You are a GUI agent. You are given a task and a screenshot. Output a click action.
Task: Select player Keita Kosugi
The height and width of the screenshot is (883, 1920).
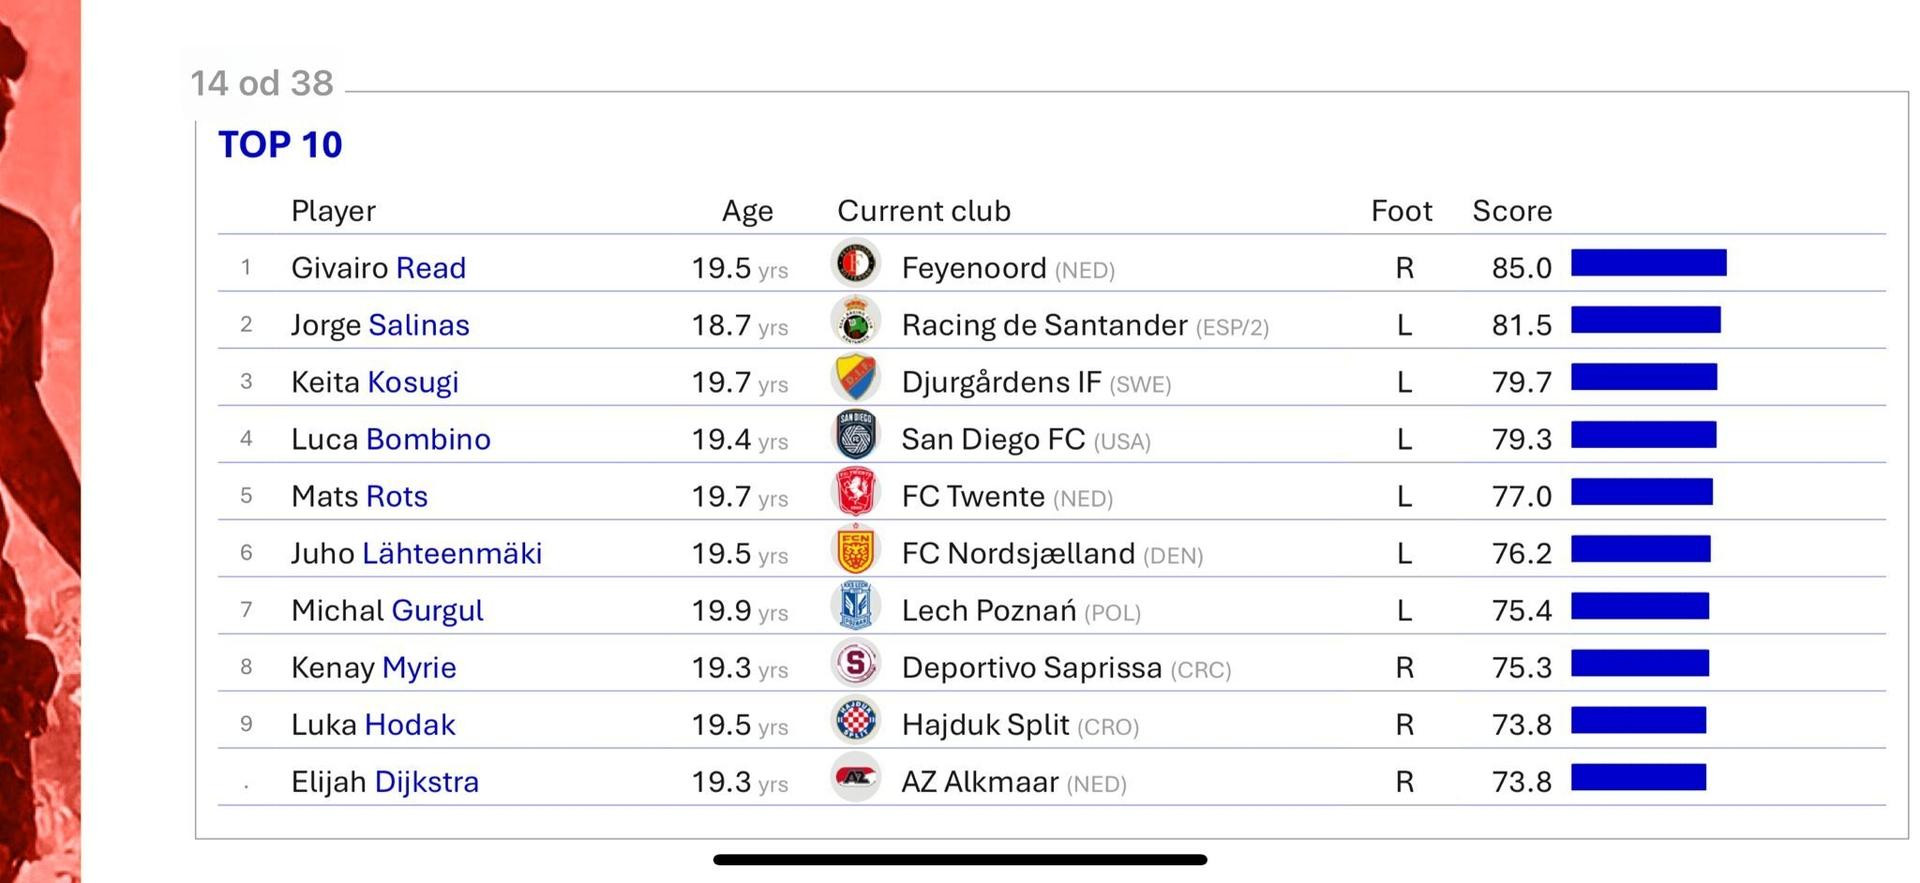375,382
